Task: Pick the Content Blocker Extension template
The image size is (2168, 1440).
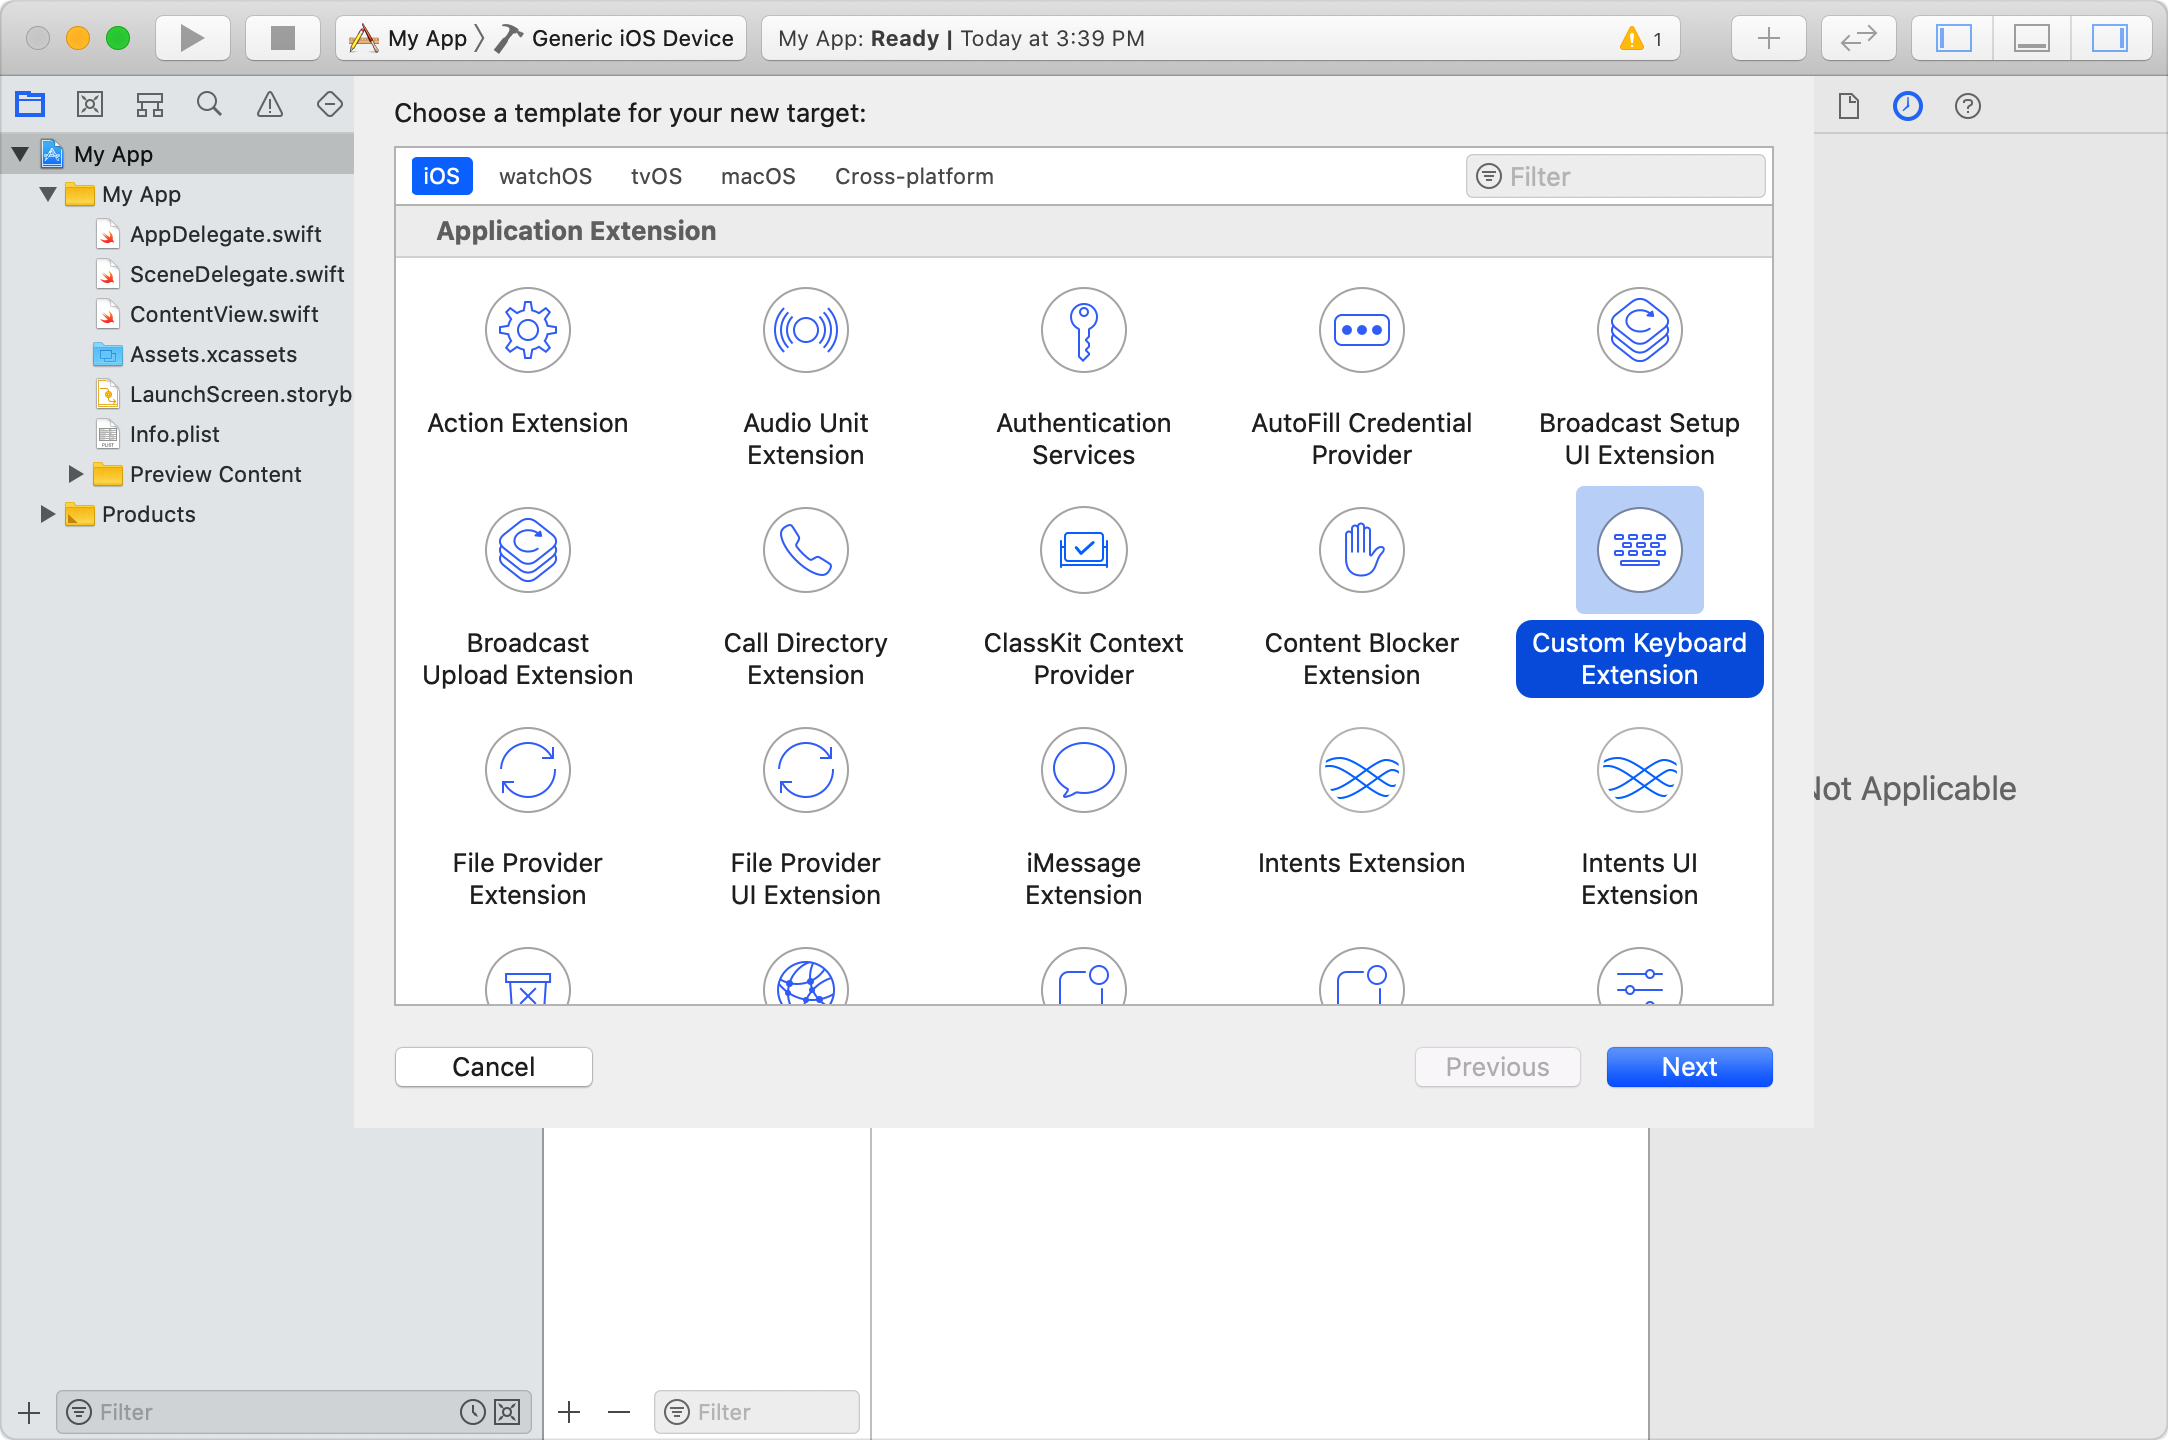Action: (x=1361, y=551)
